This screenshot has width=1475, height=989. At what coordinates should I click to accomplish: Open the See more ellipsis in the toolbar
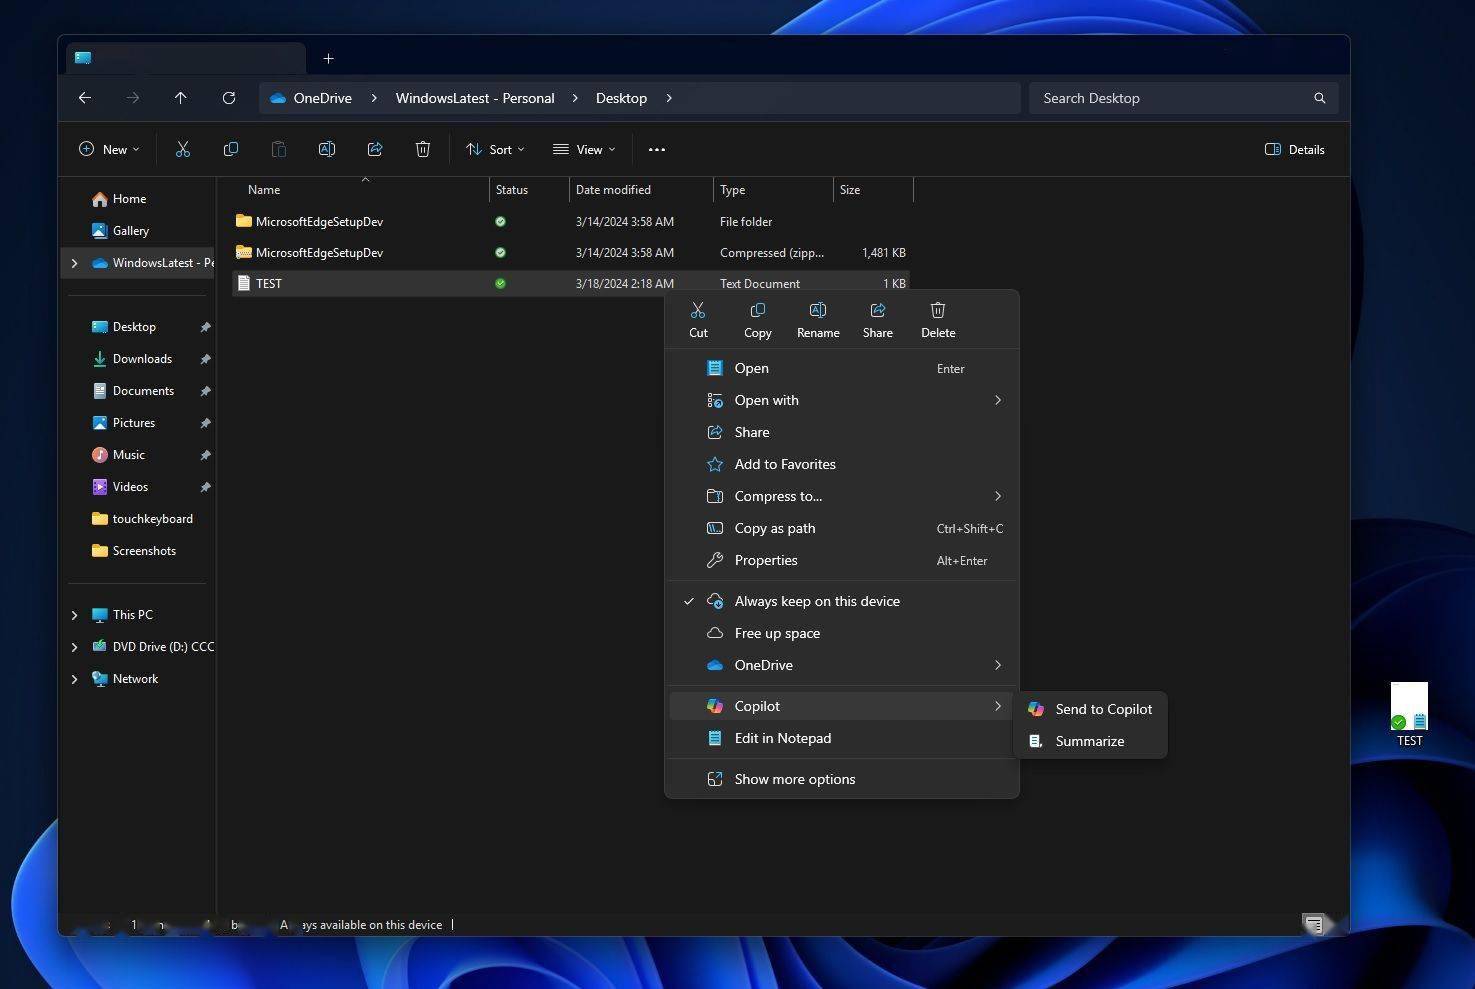pyautogui.click(x=657, y=149)
